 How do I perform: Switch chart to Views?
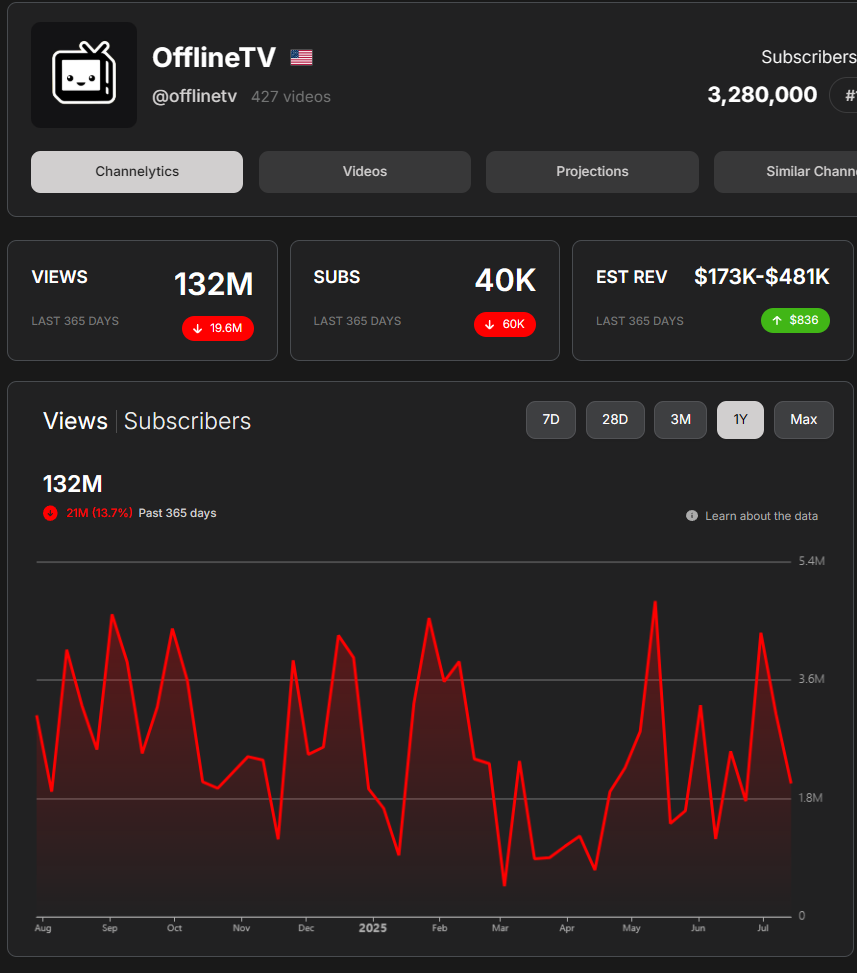click(75, 421)
